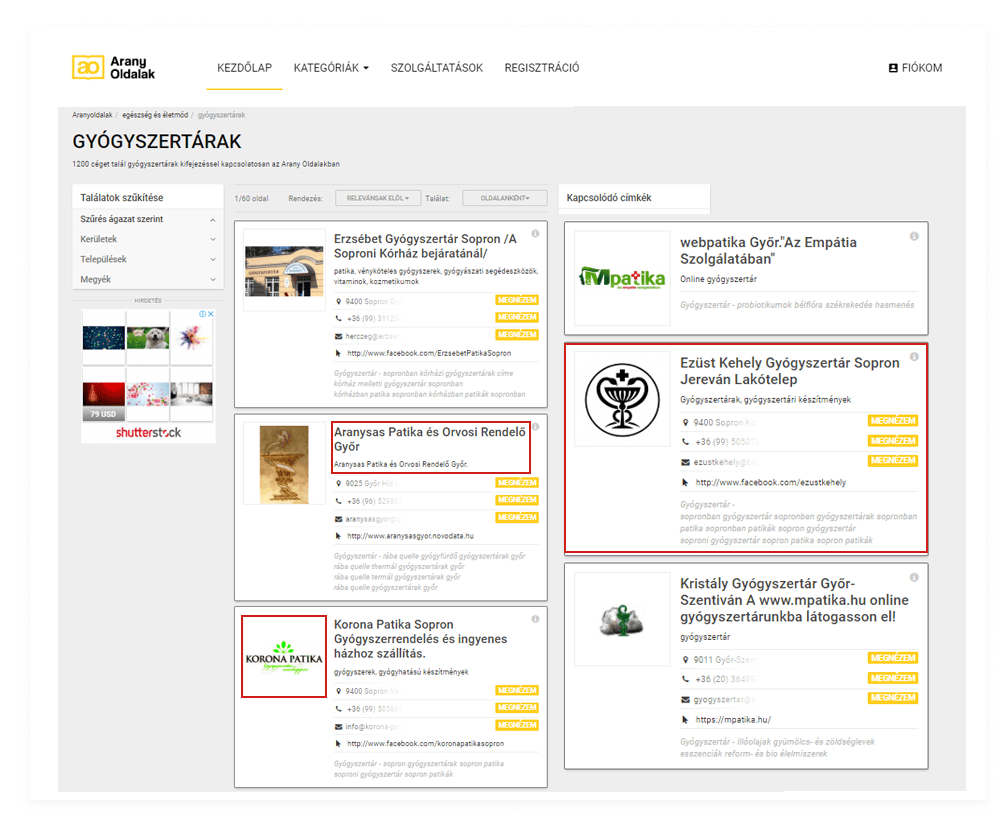The image size is (1007, 831).
Task: Open Ezüst Kehely Gyógyszertár Sopron title
Action: tap(790, 371)
